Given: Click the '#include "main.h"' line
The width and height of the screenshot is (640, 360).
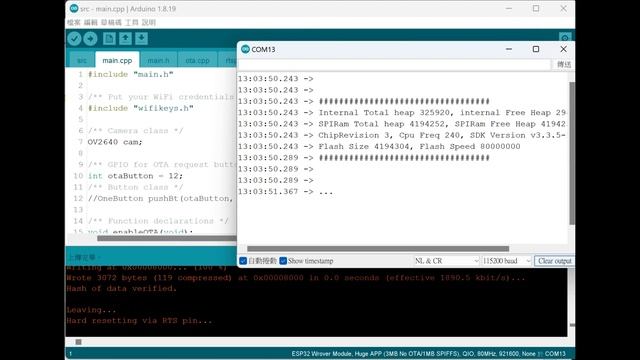Looking at the screenshot, I should coord(130,74).
